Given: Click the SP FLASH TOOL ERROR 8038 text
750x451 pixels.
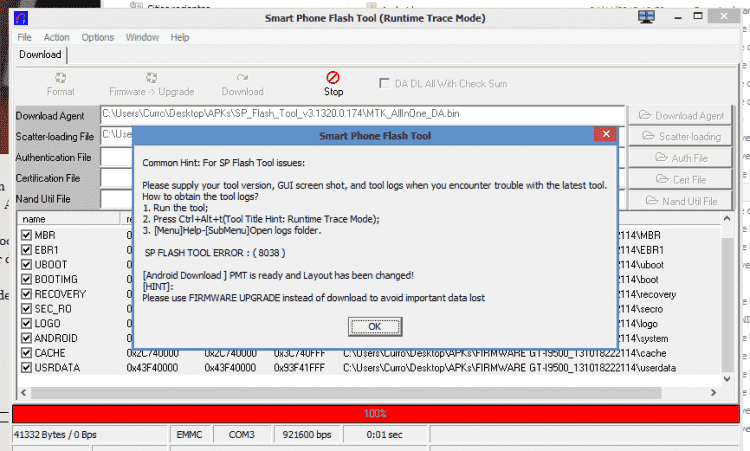Looking at the screenshot, I should (215, 253).
